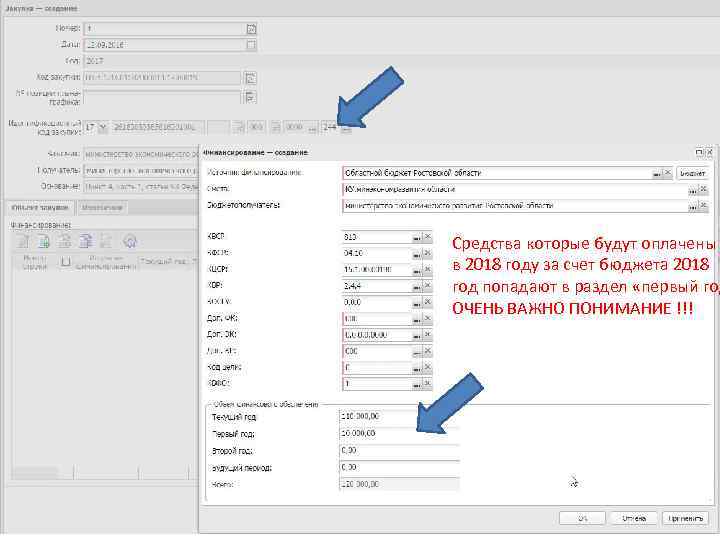Viewport: 720px width, 540px height.
Task: Clear the dialog field containing 244
Action: (x=428, y=286)
